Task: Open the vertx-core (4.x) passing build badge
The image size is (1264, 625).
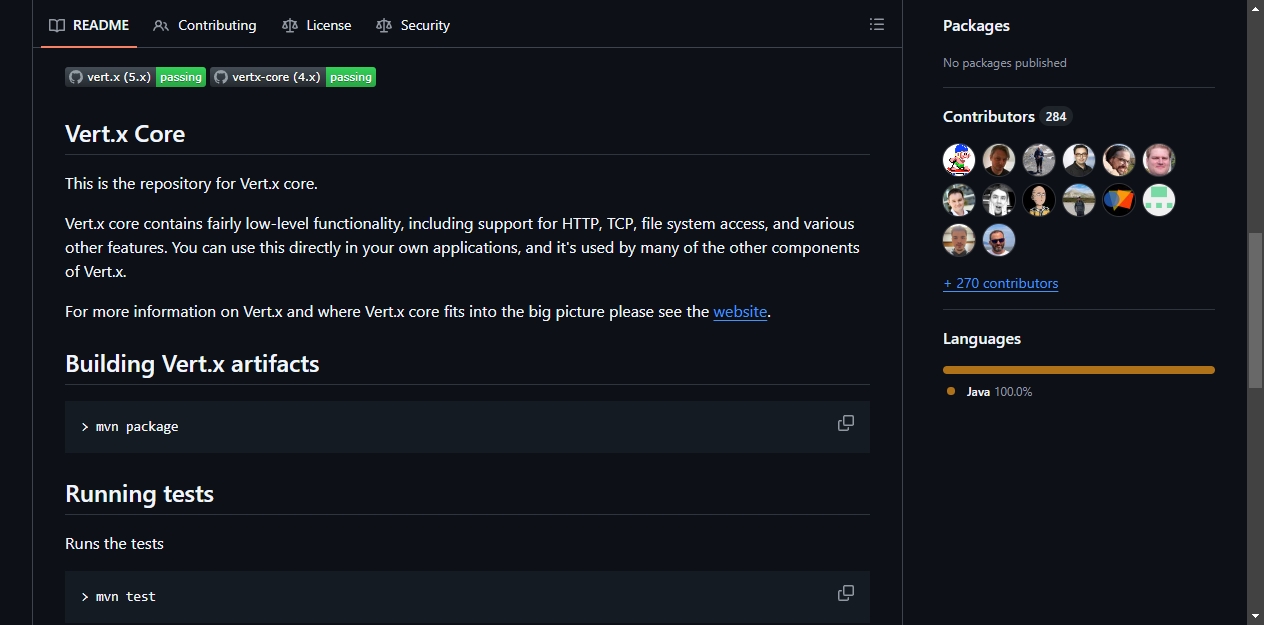Action: [x=293, y=77]
